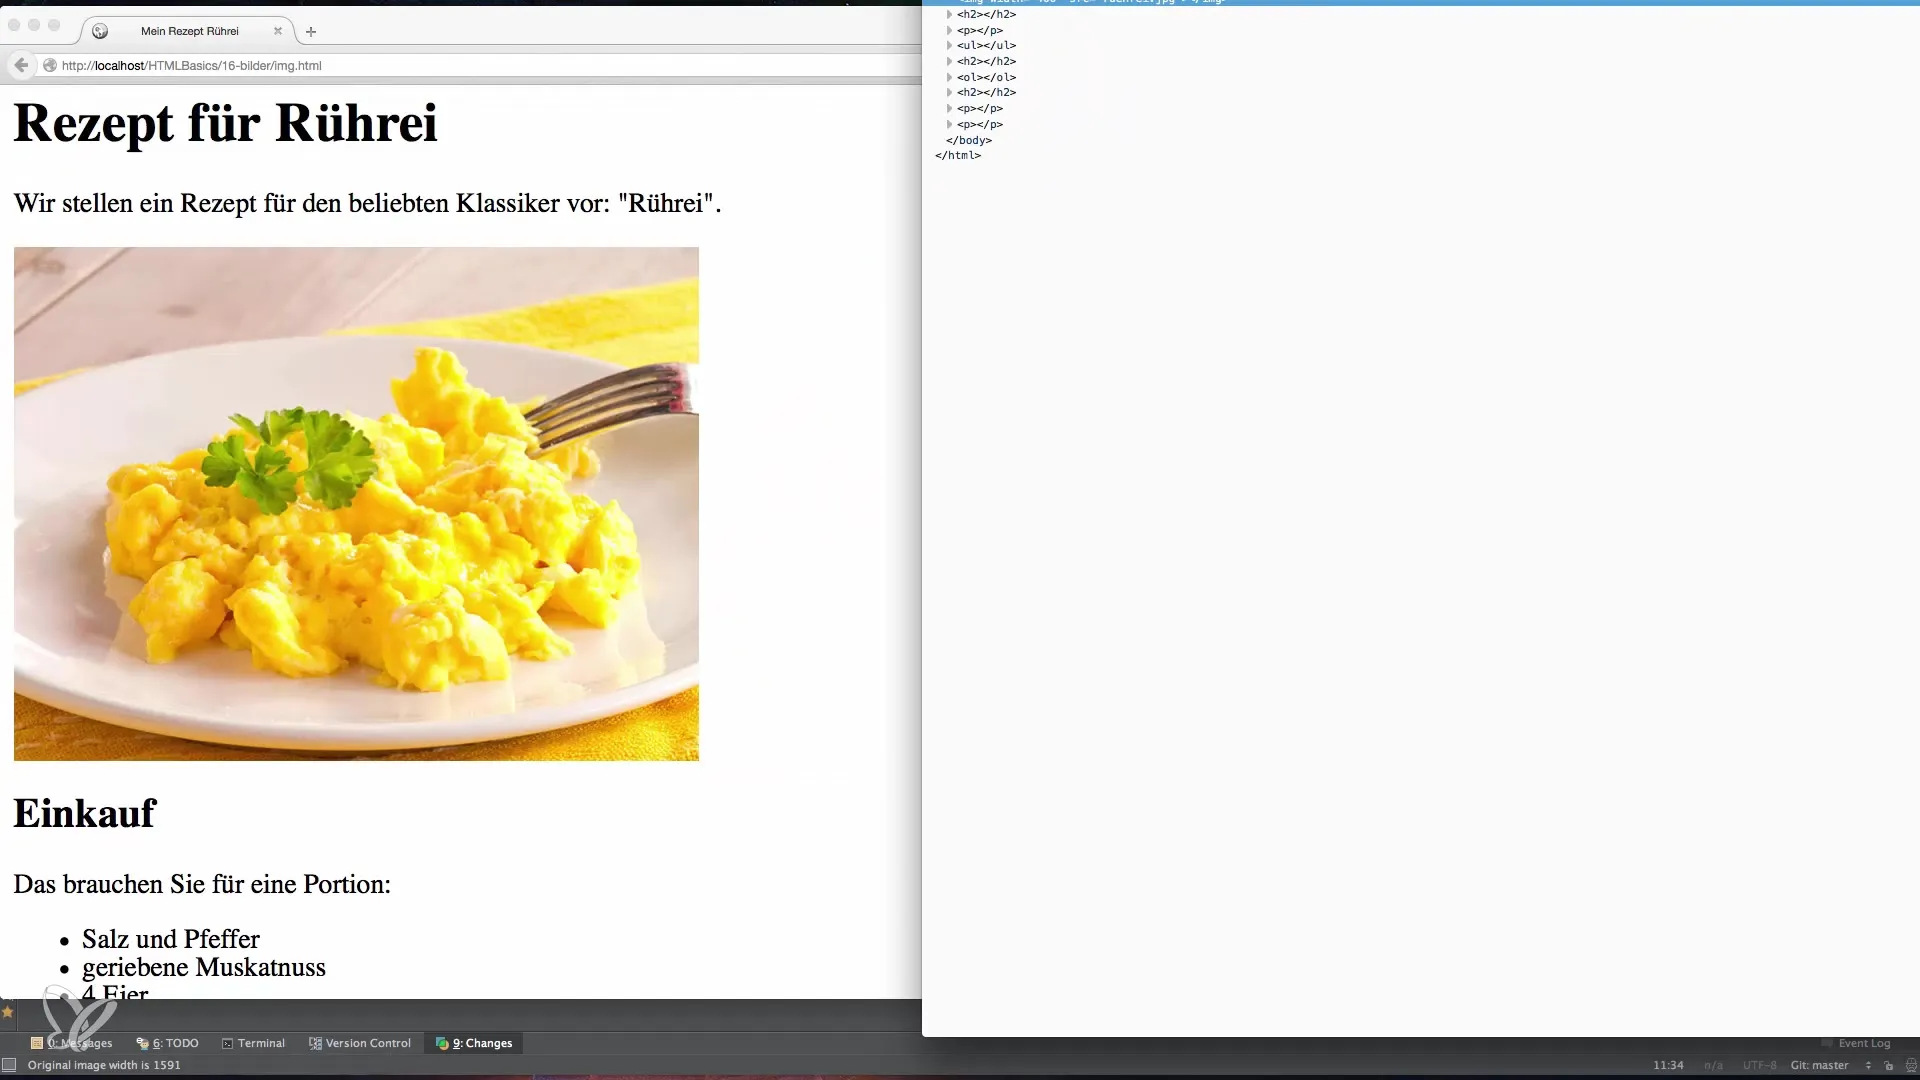Screen dimensions: 1920x1080
Task: Open the Hector inspection icon
Action: tap(1910, 1066)
